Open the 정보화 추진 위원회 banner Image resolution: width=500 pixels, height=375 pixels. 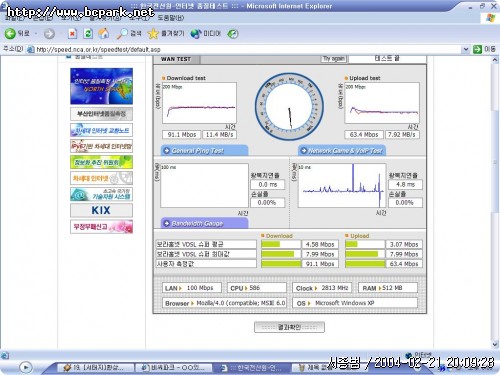pos(101,162)
